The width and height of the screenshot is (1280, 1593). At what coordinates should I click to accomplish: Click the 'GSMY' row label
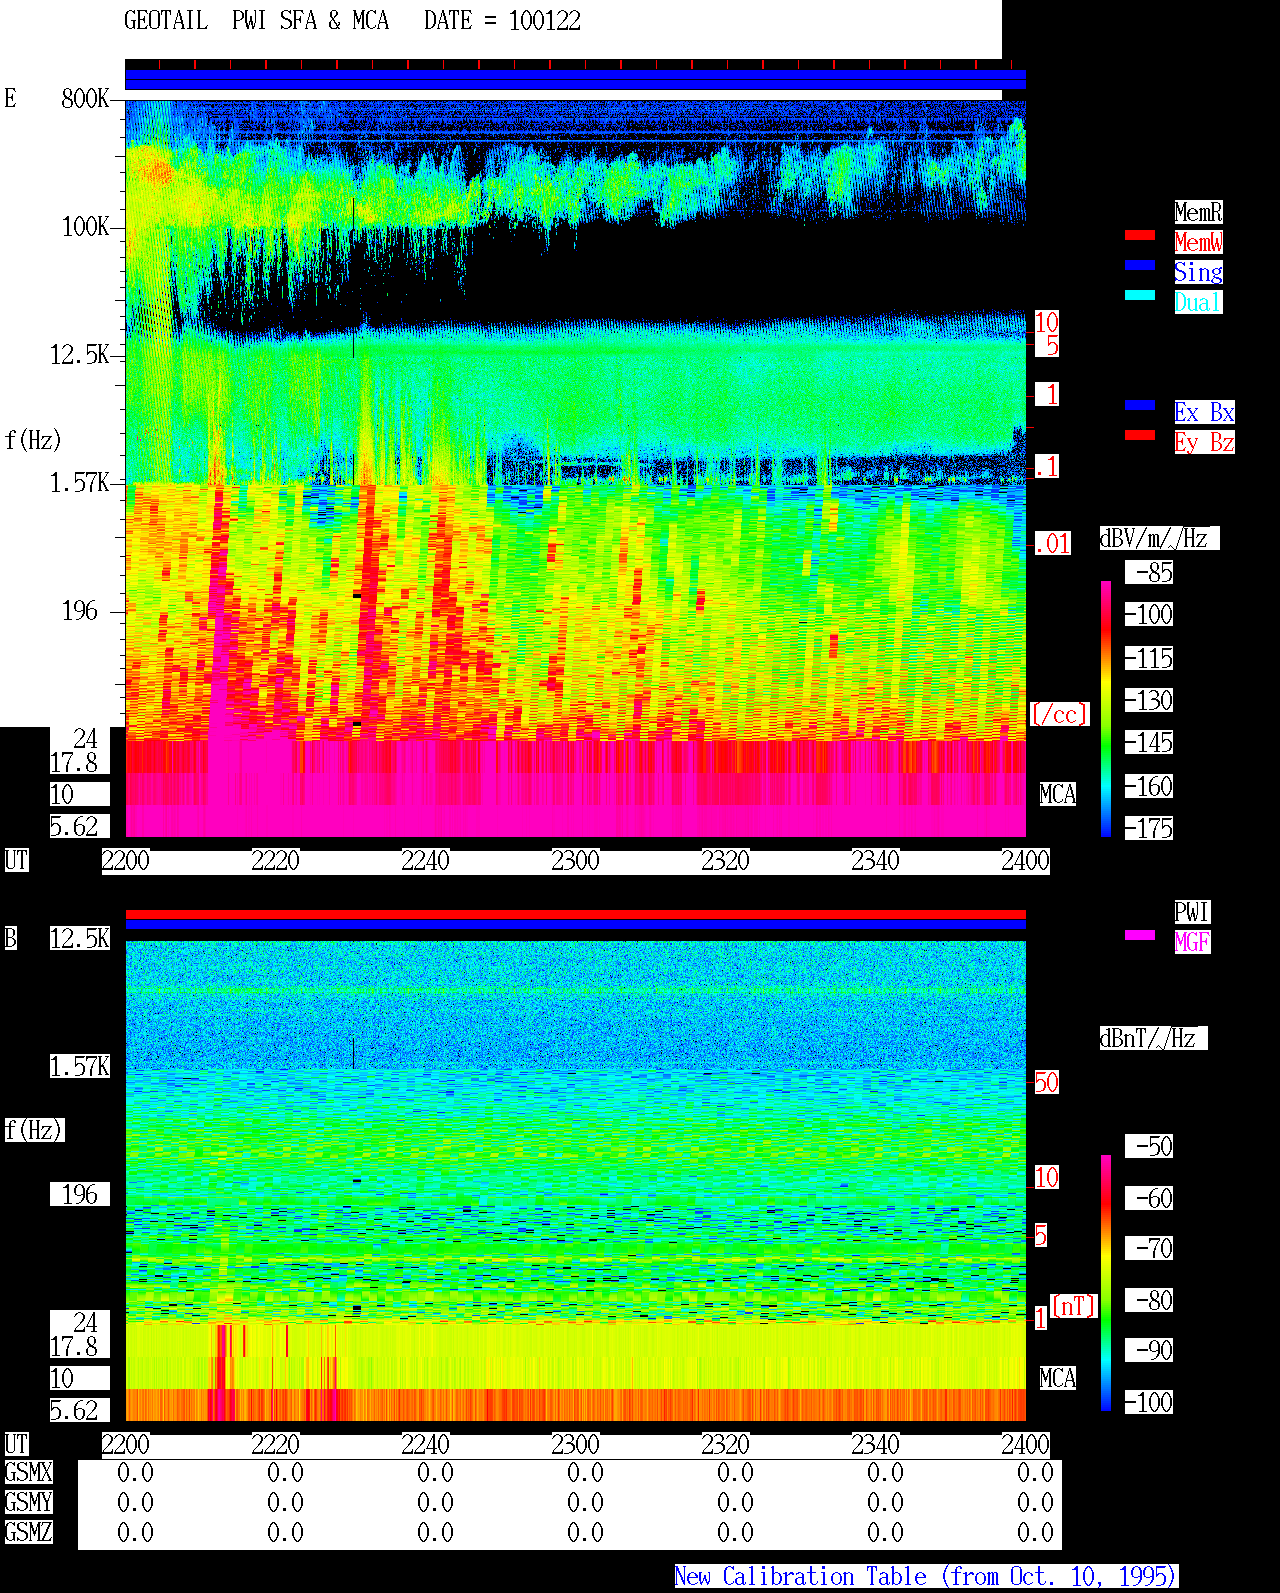pyautogui.click(x=28, y=1502)
